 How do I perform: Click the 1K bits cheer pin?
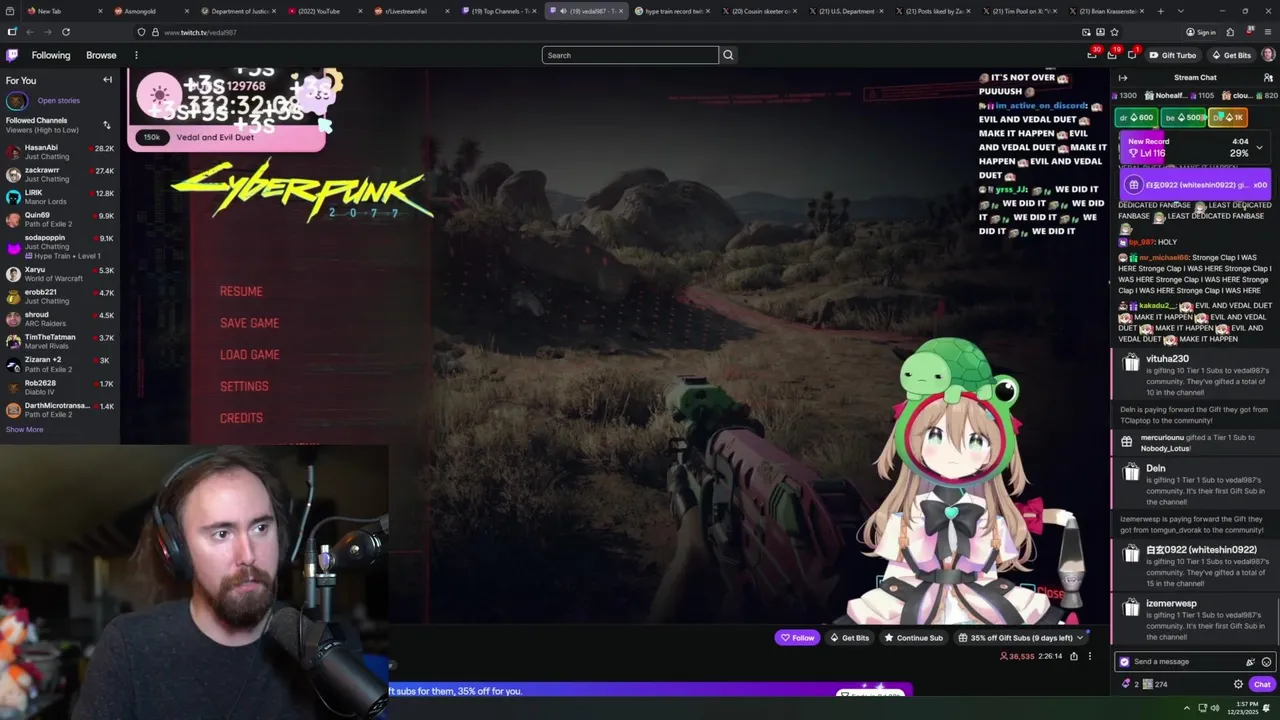pos(1228,118)
